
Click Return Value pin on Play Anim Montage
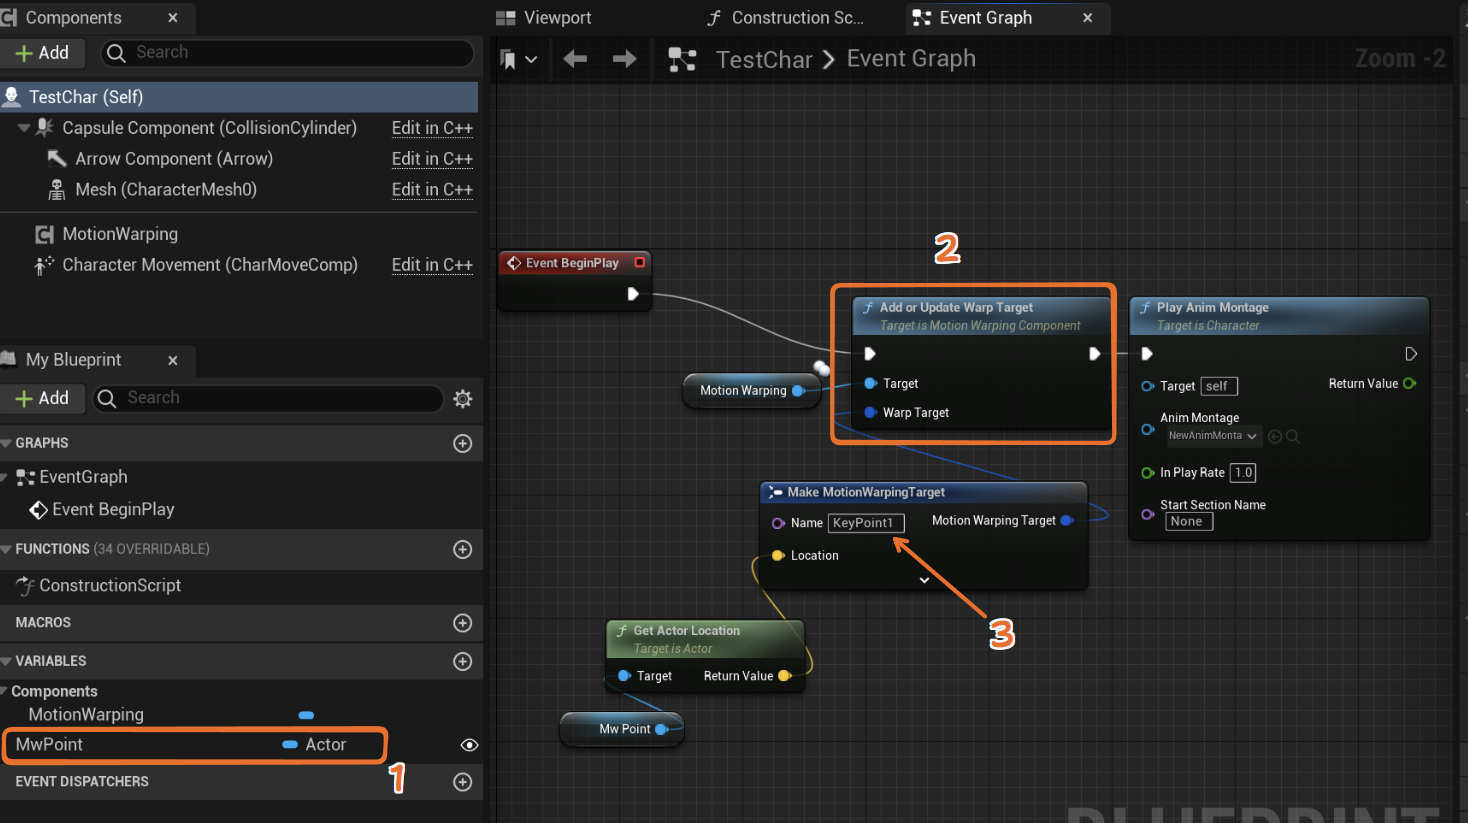point(1410,384)
